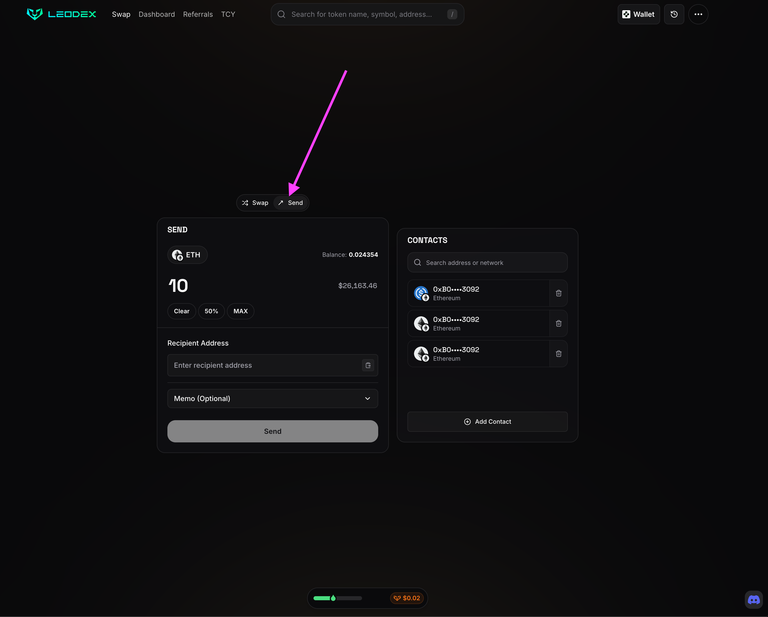The height and width of the screenshot is (617, 768).
Task: Select the first 0xB0••••3092 contact with blue icon
Action: tap(478, 293)
